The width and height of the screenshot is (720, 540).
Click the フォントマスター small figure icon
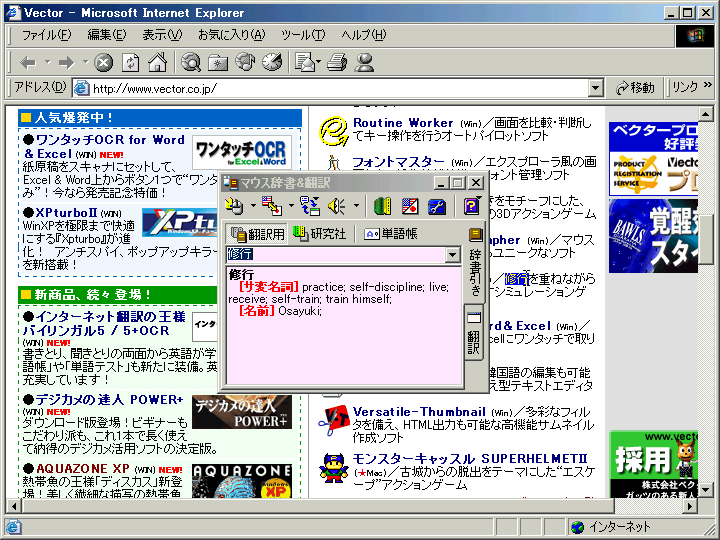coord(334,163)
